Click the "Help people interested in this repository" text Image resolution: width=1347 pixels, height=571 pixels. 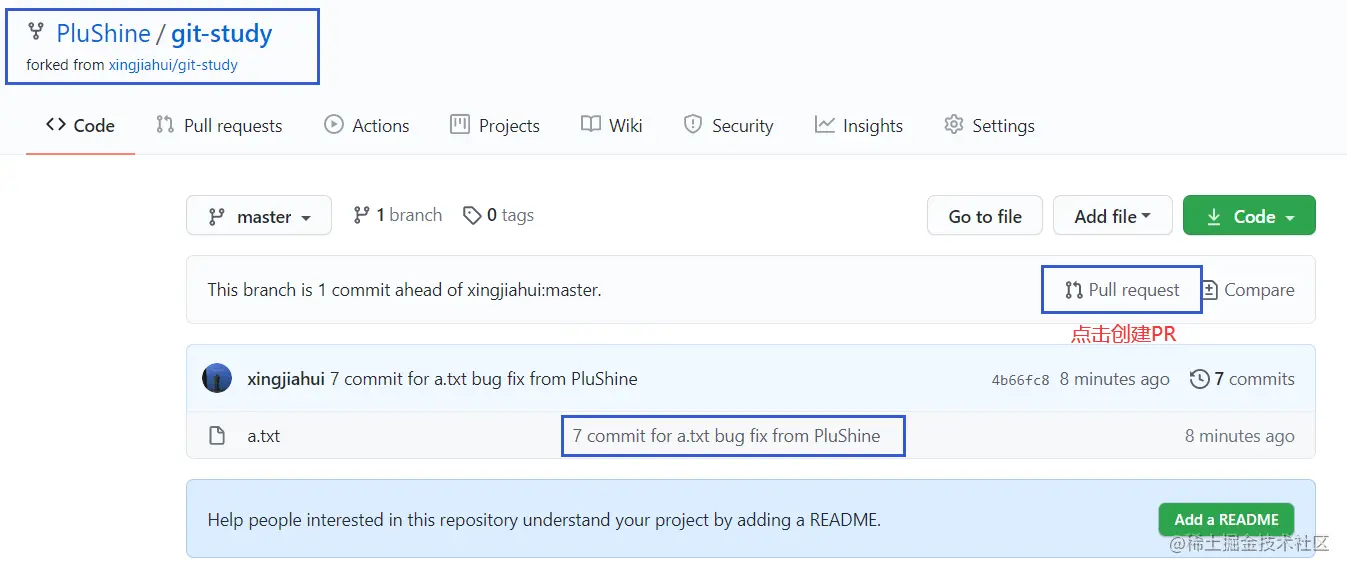544,520
